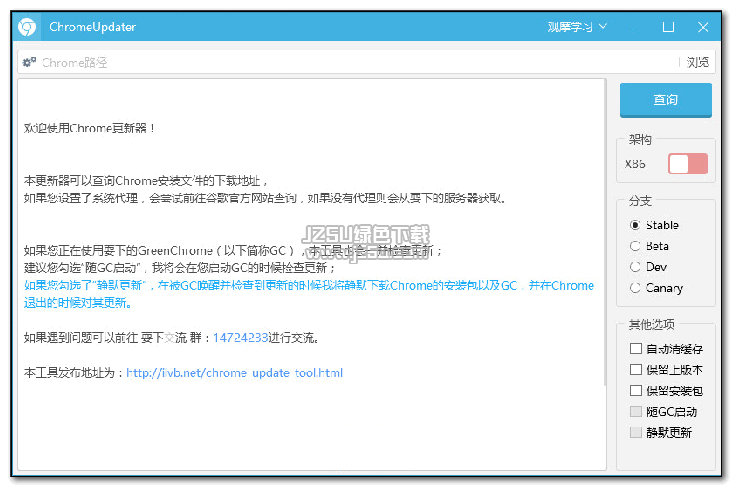
Task: Toggle the X86 architecture switch
Action: (688, 164)
